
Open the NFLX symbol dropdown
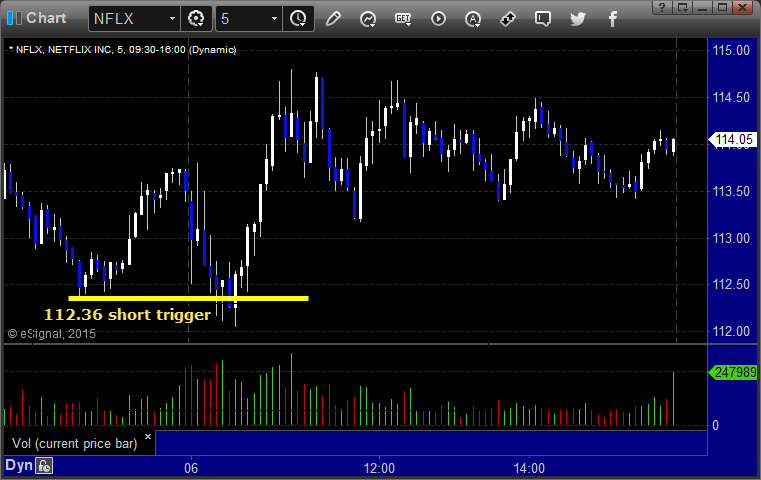click(x=172, y=18)
